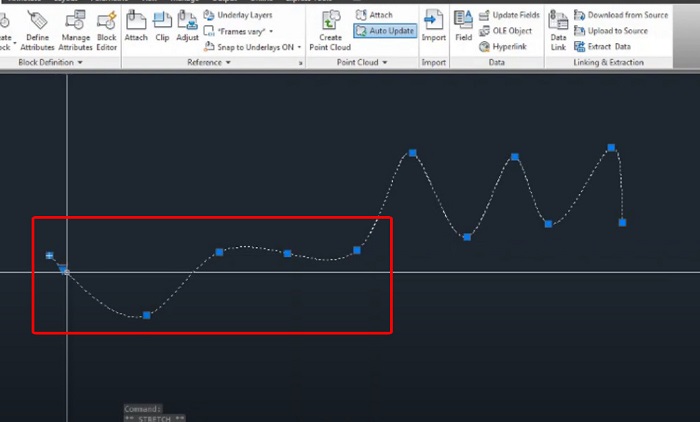Click the spline's topmost grip near Hyperlink

(x=412, y=153)
